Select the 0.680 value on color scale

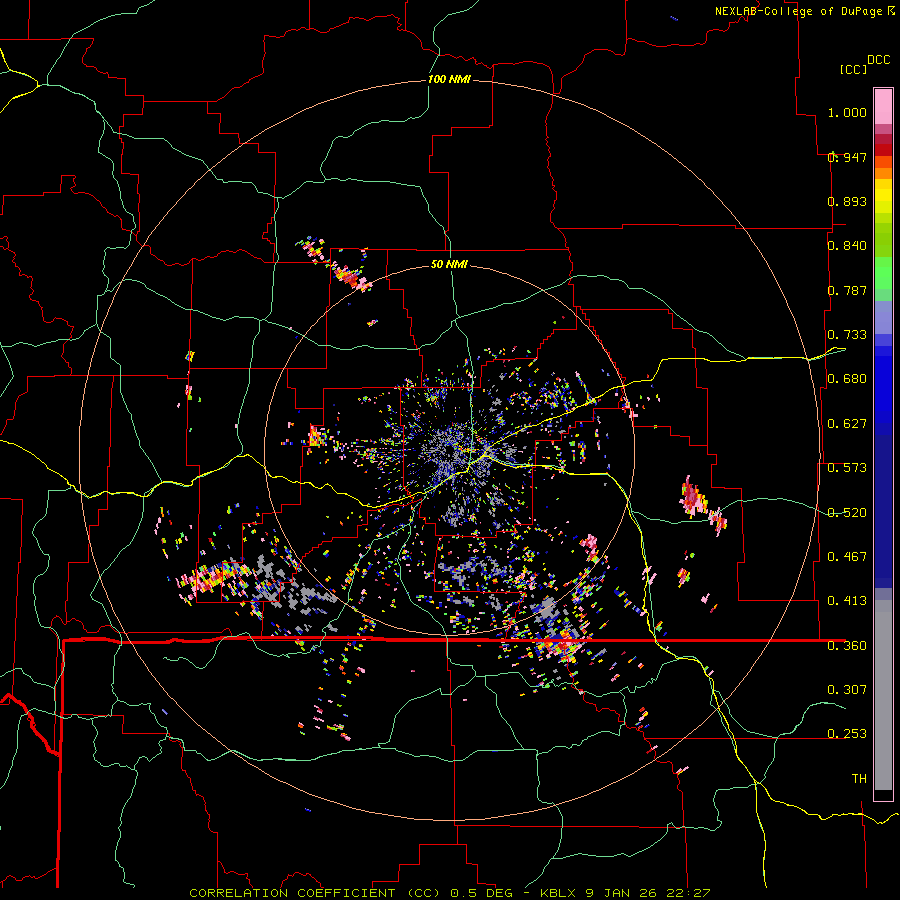tap(847, 379)
